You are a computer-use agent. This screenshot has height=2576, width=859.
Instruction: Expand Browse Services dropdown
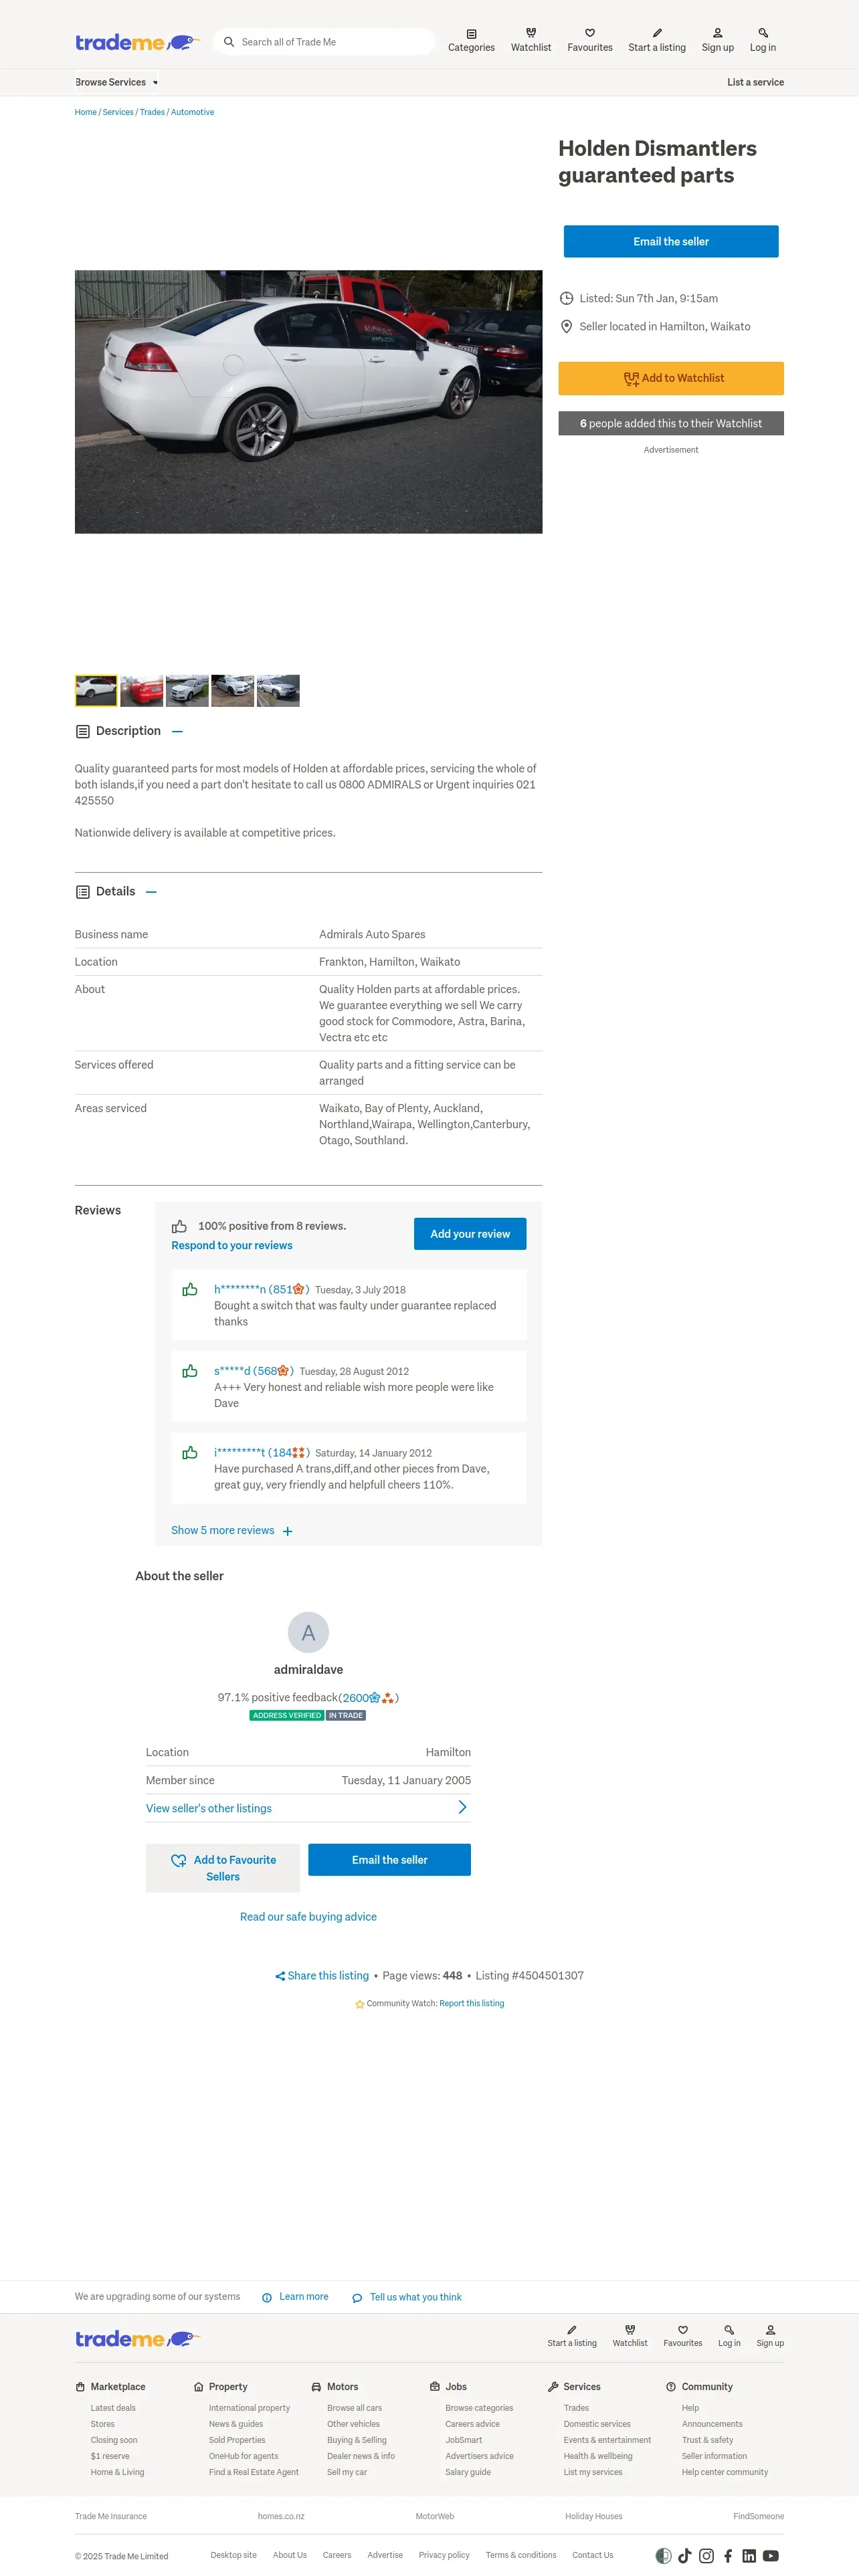pyautogui.click(x=116, y=82)
